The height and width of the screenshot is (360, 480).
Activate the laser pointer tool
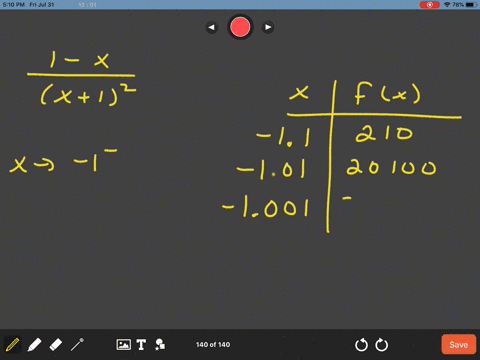click(77, 344)
